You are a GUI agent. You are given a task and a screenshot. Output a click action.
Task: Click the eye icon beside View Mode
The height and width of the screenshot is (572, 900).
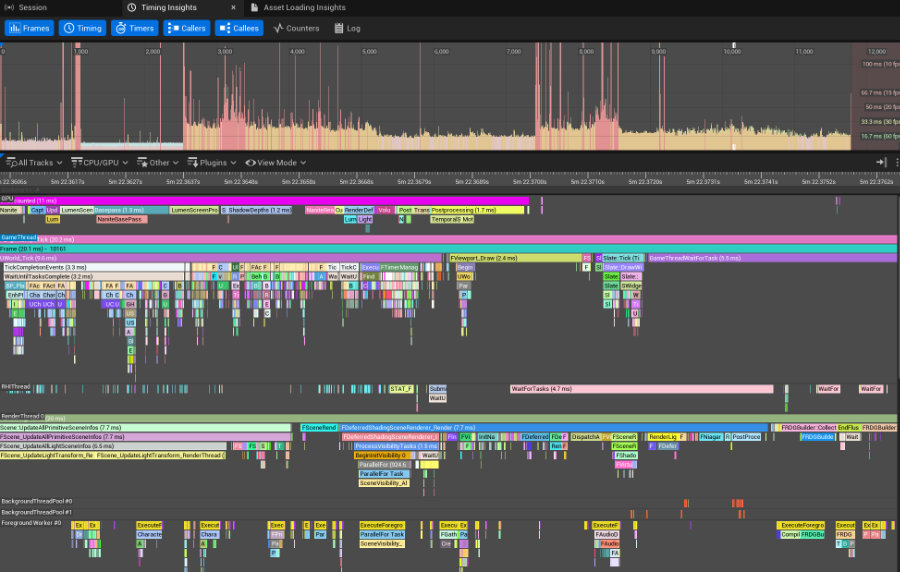coord(250,163)
